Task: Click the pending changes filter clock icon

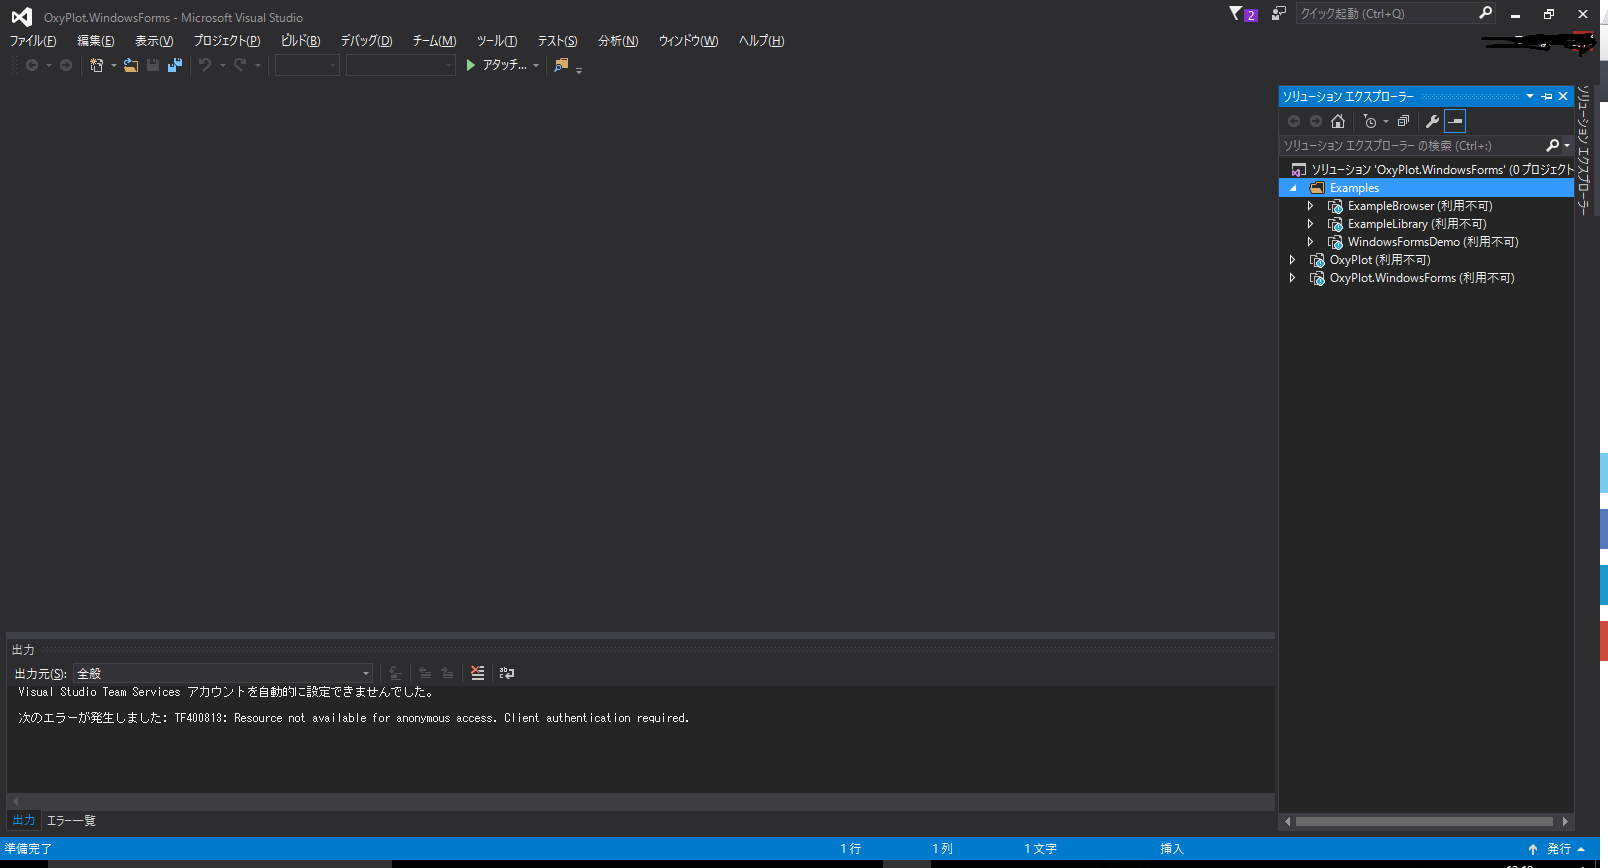Action: point(1370,121)
